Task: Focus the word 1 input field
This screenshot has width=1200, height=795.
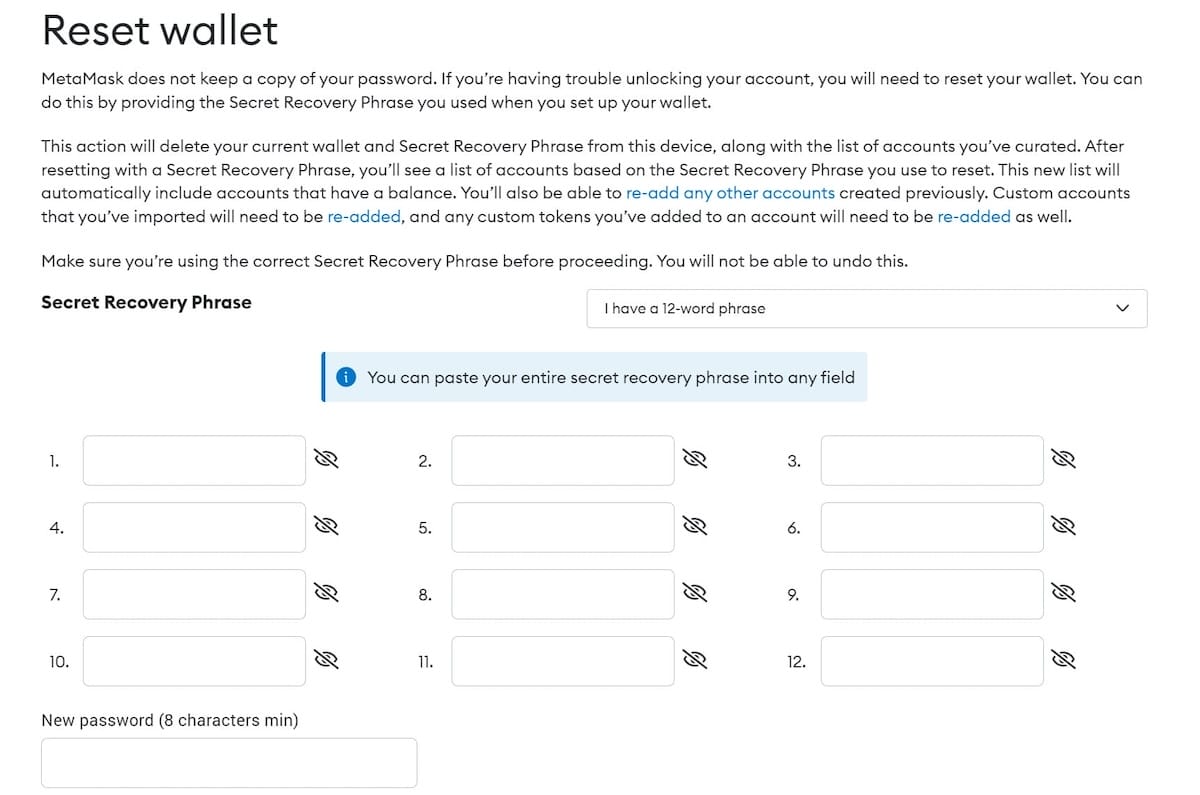Action: [x=194, y=460]
